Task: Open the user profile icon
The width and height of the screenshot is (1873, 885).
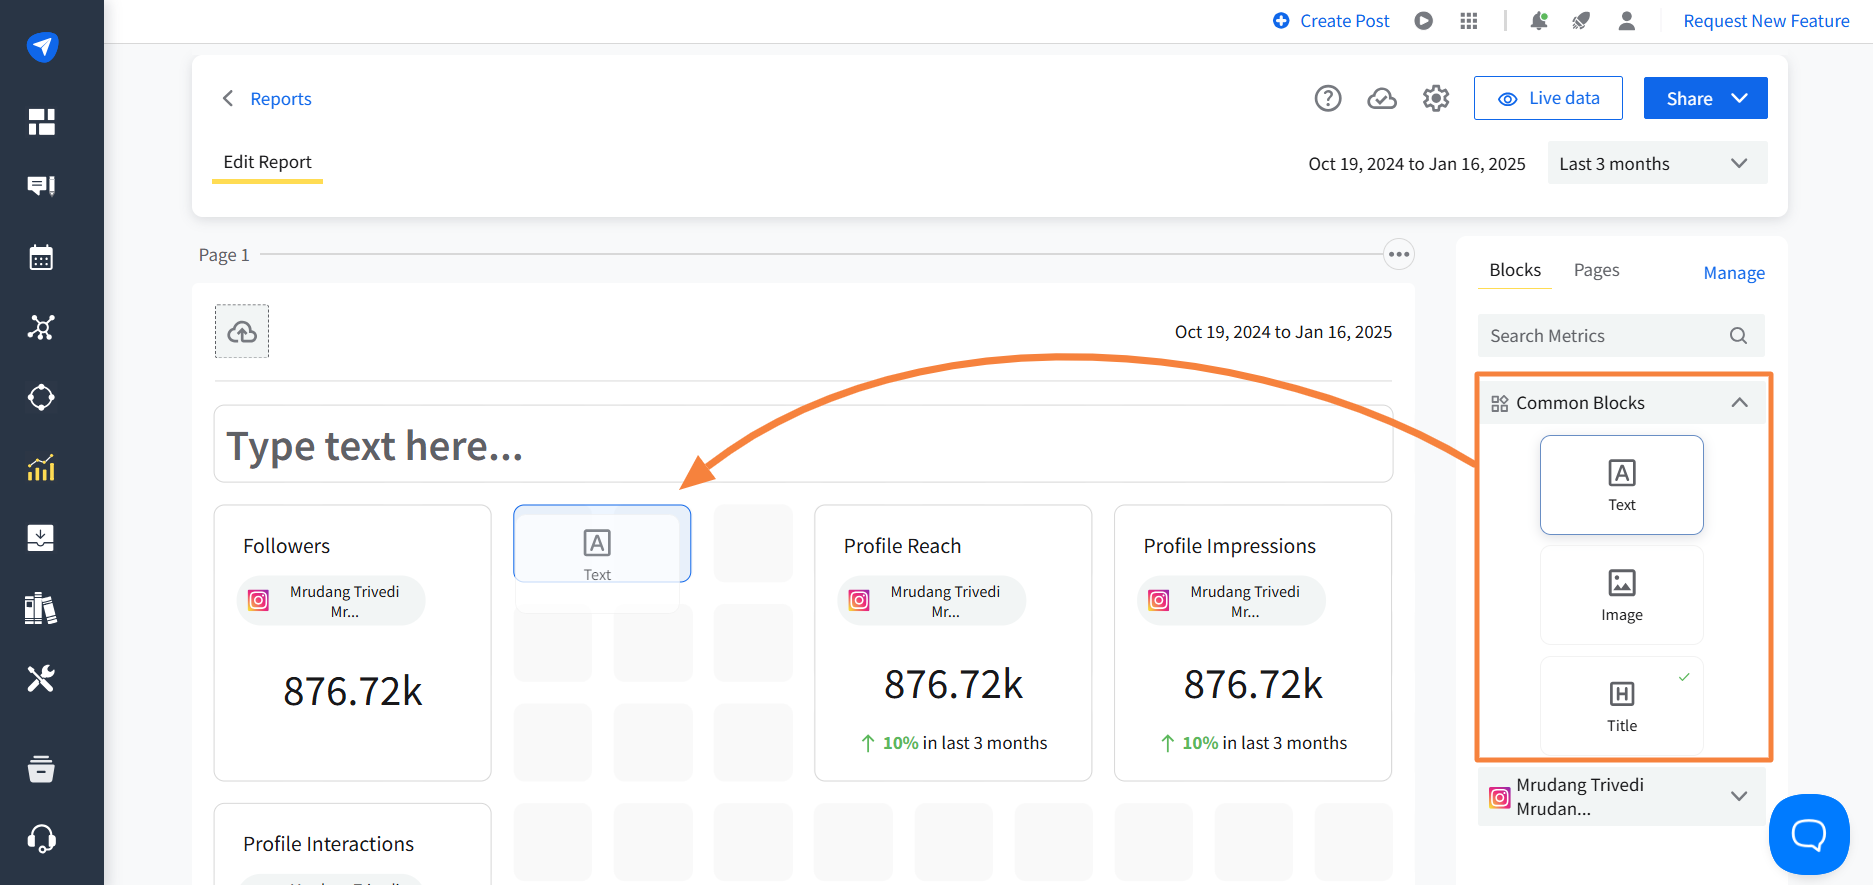Action: tap(1626, 21)
